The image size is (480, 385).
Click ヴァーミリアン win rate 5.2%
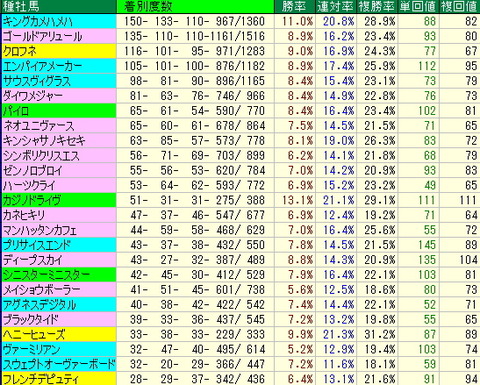tap(300, 349)
